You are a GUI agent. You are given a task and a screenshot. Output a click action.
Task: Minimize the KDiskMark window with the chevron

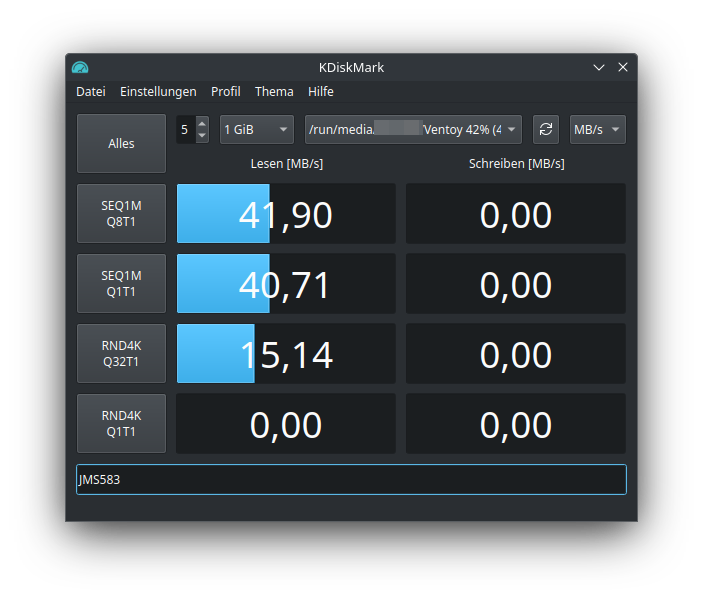coord(599,67)
